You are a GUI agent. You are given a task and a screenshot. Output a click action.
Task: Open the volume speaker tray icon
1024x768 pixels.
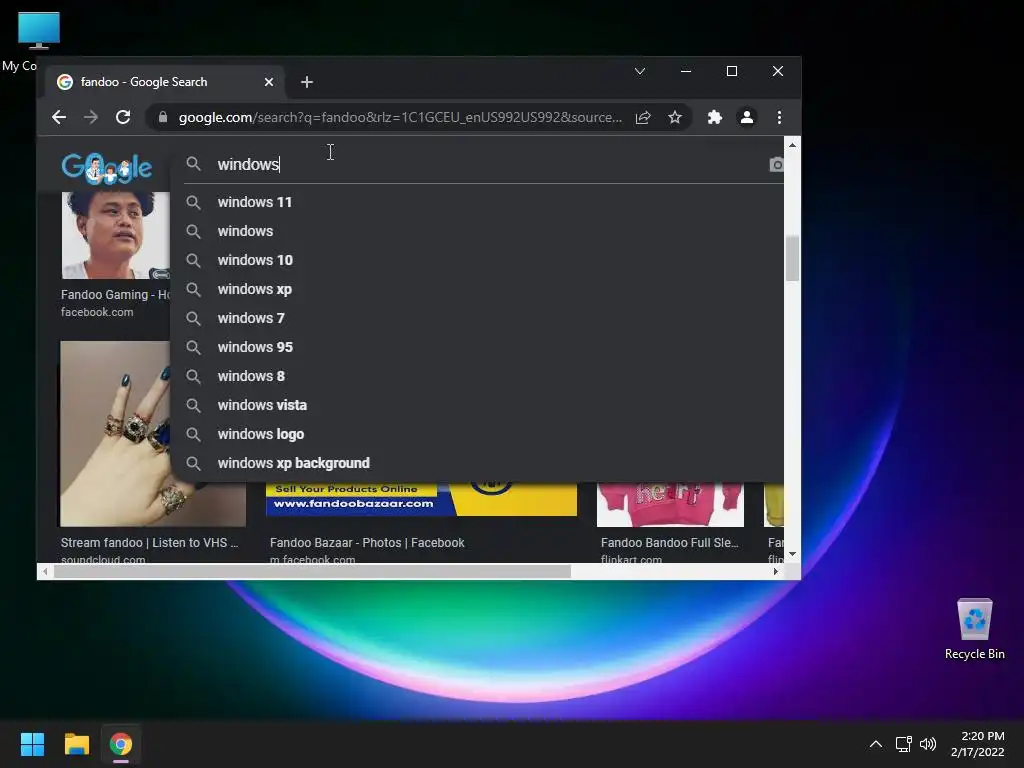pos(927,744)
